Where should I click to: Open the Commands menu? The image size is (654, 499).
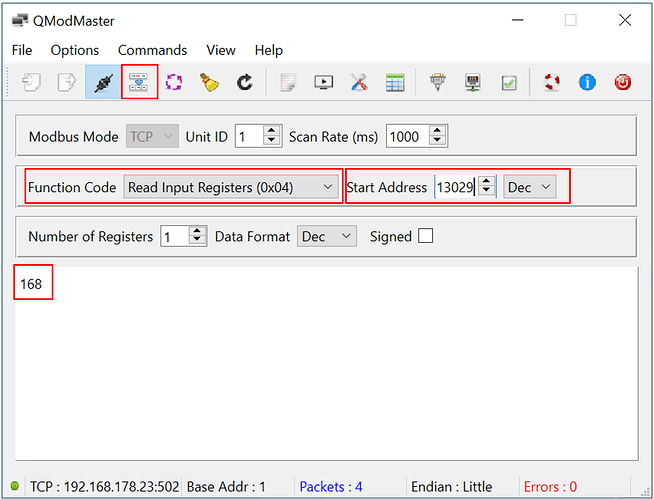point(152,50)
